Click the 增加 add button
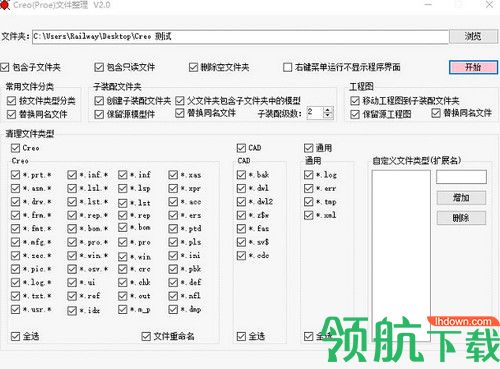The width and height of the screenshot is (500, 369). pos(461,198)
